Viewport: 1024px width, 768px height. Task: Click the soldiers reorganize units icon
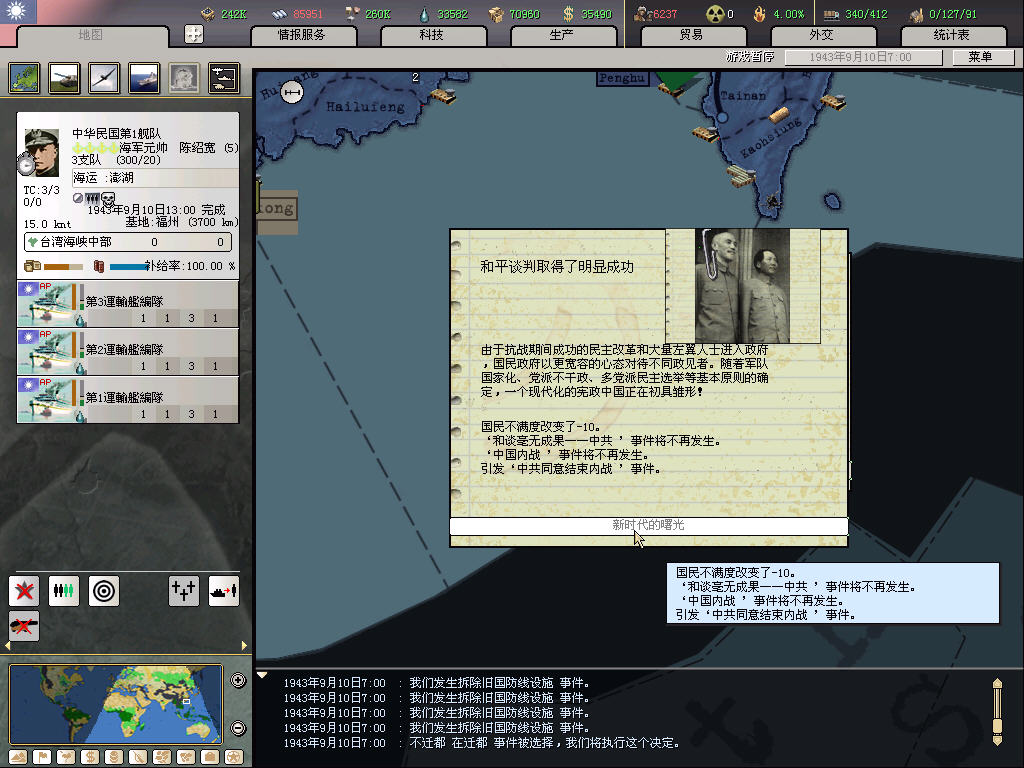pyautogui.click(x=64, y=591)
